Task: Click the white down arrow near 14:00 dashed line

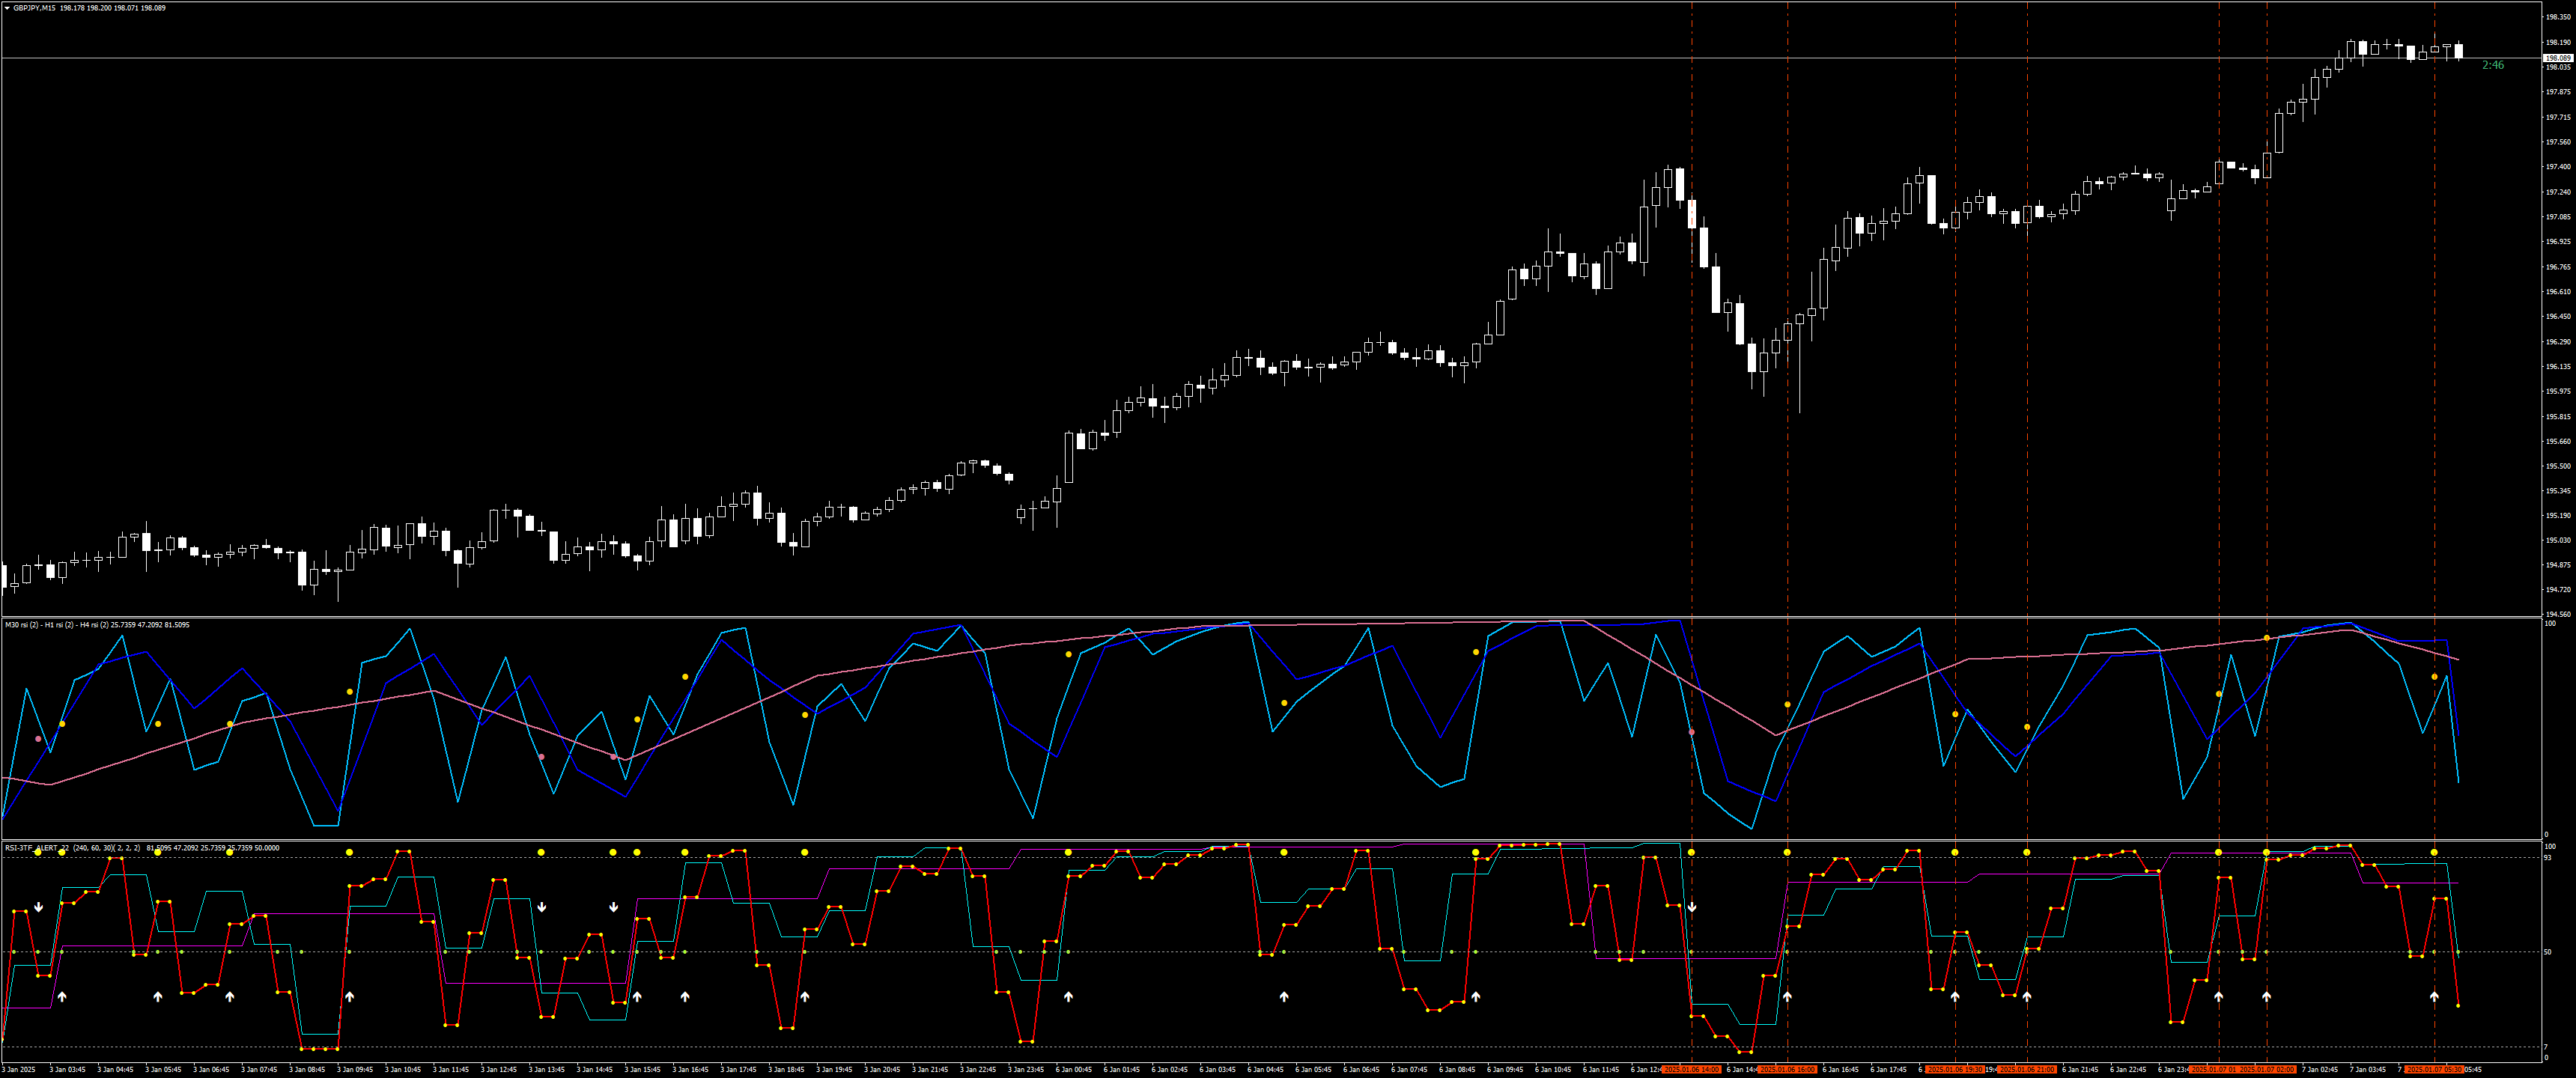Action: pos(1692,907)
